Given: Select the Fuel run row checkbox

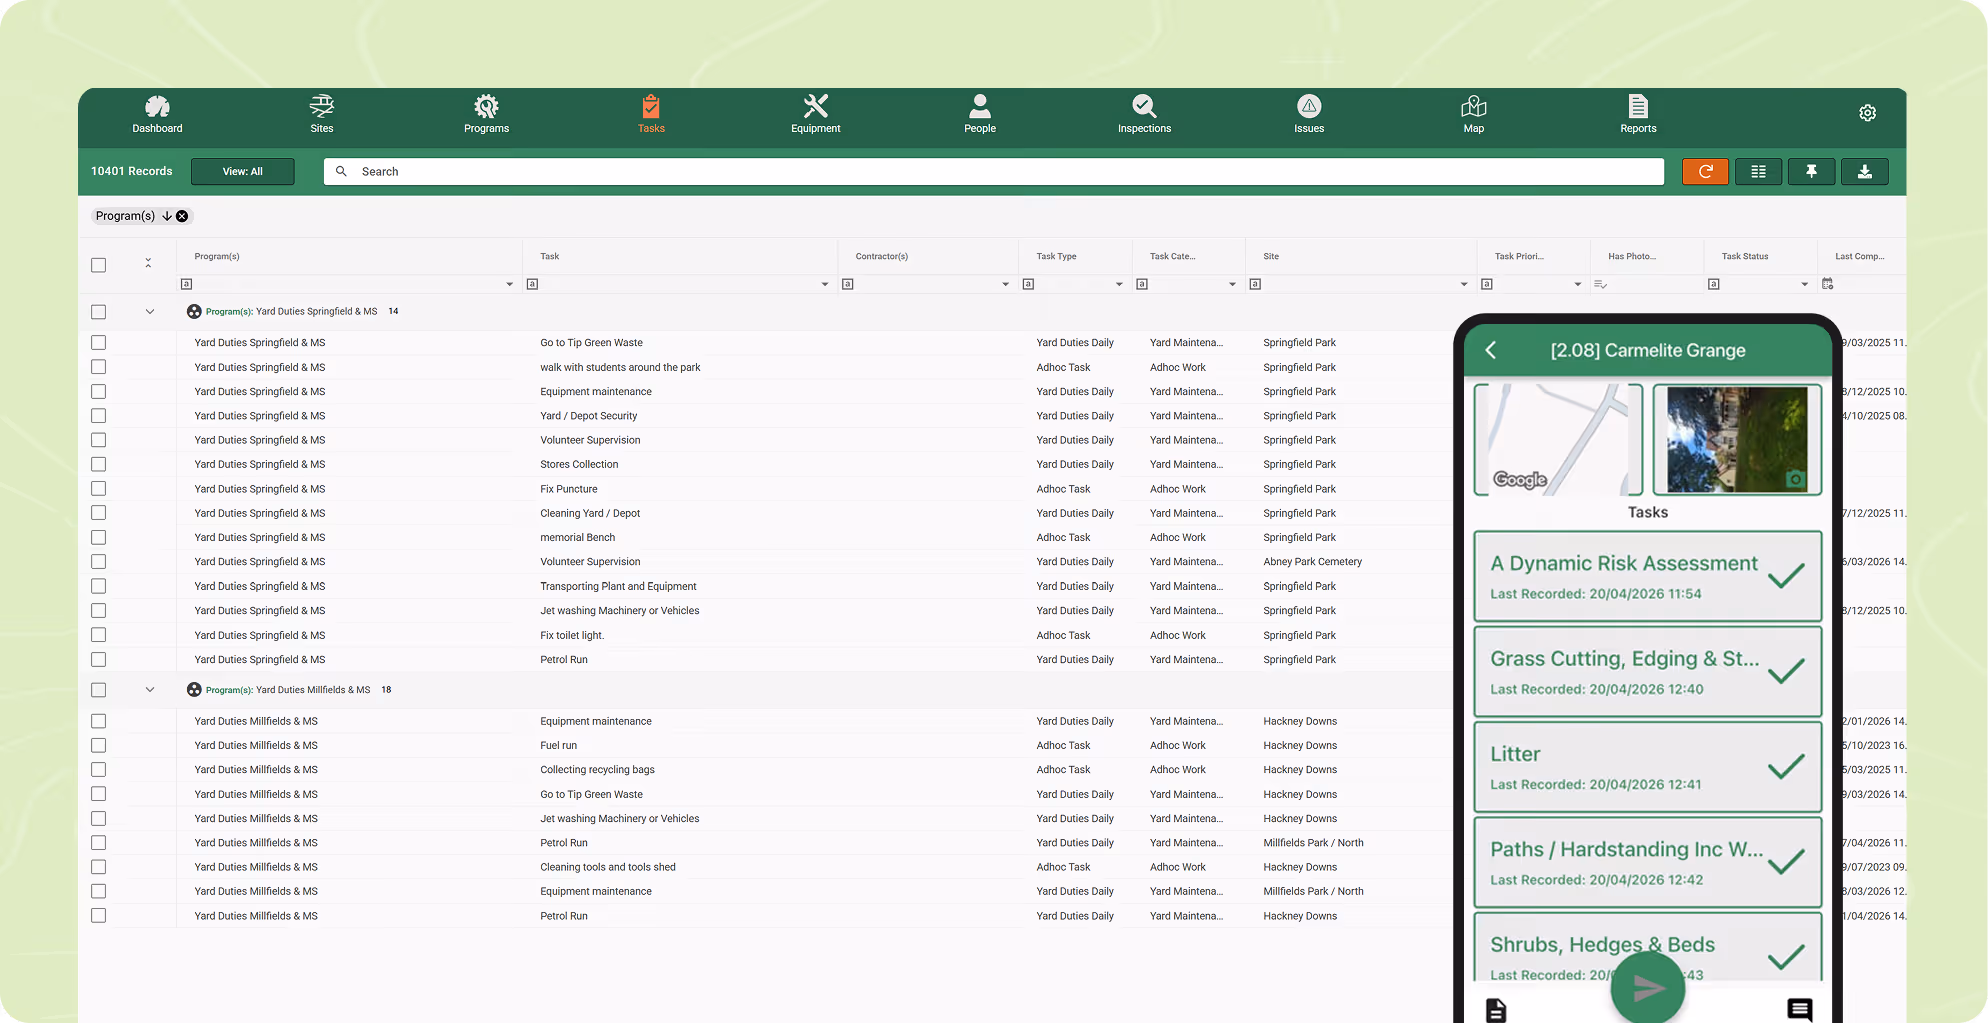Looking at the screenshot, I should point(98,746).
